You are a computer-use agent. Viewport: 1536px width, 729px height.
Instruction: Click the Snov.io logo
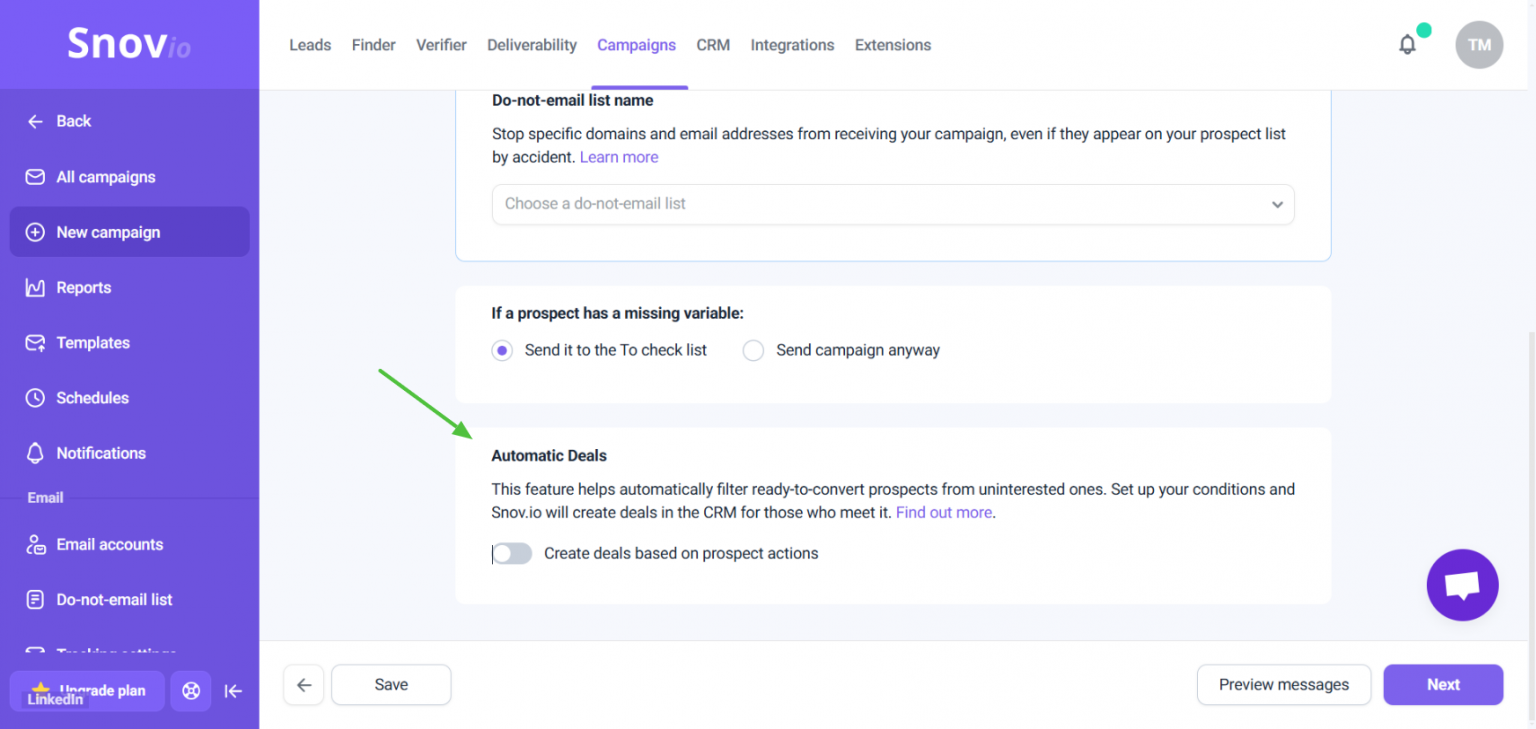pos(129,44)
